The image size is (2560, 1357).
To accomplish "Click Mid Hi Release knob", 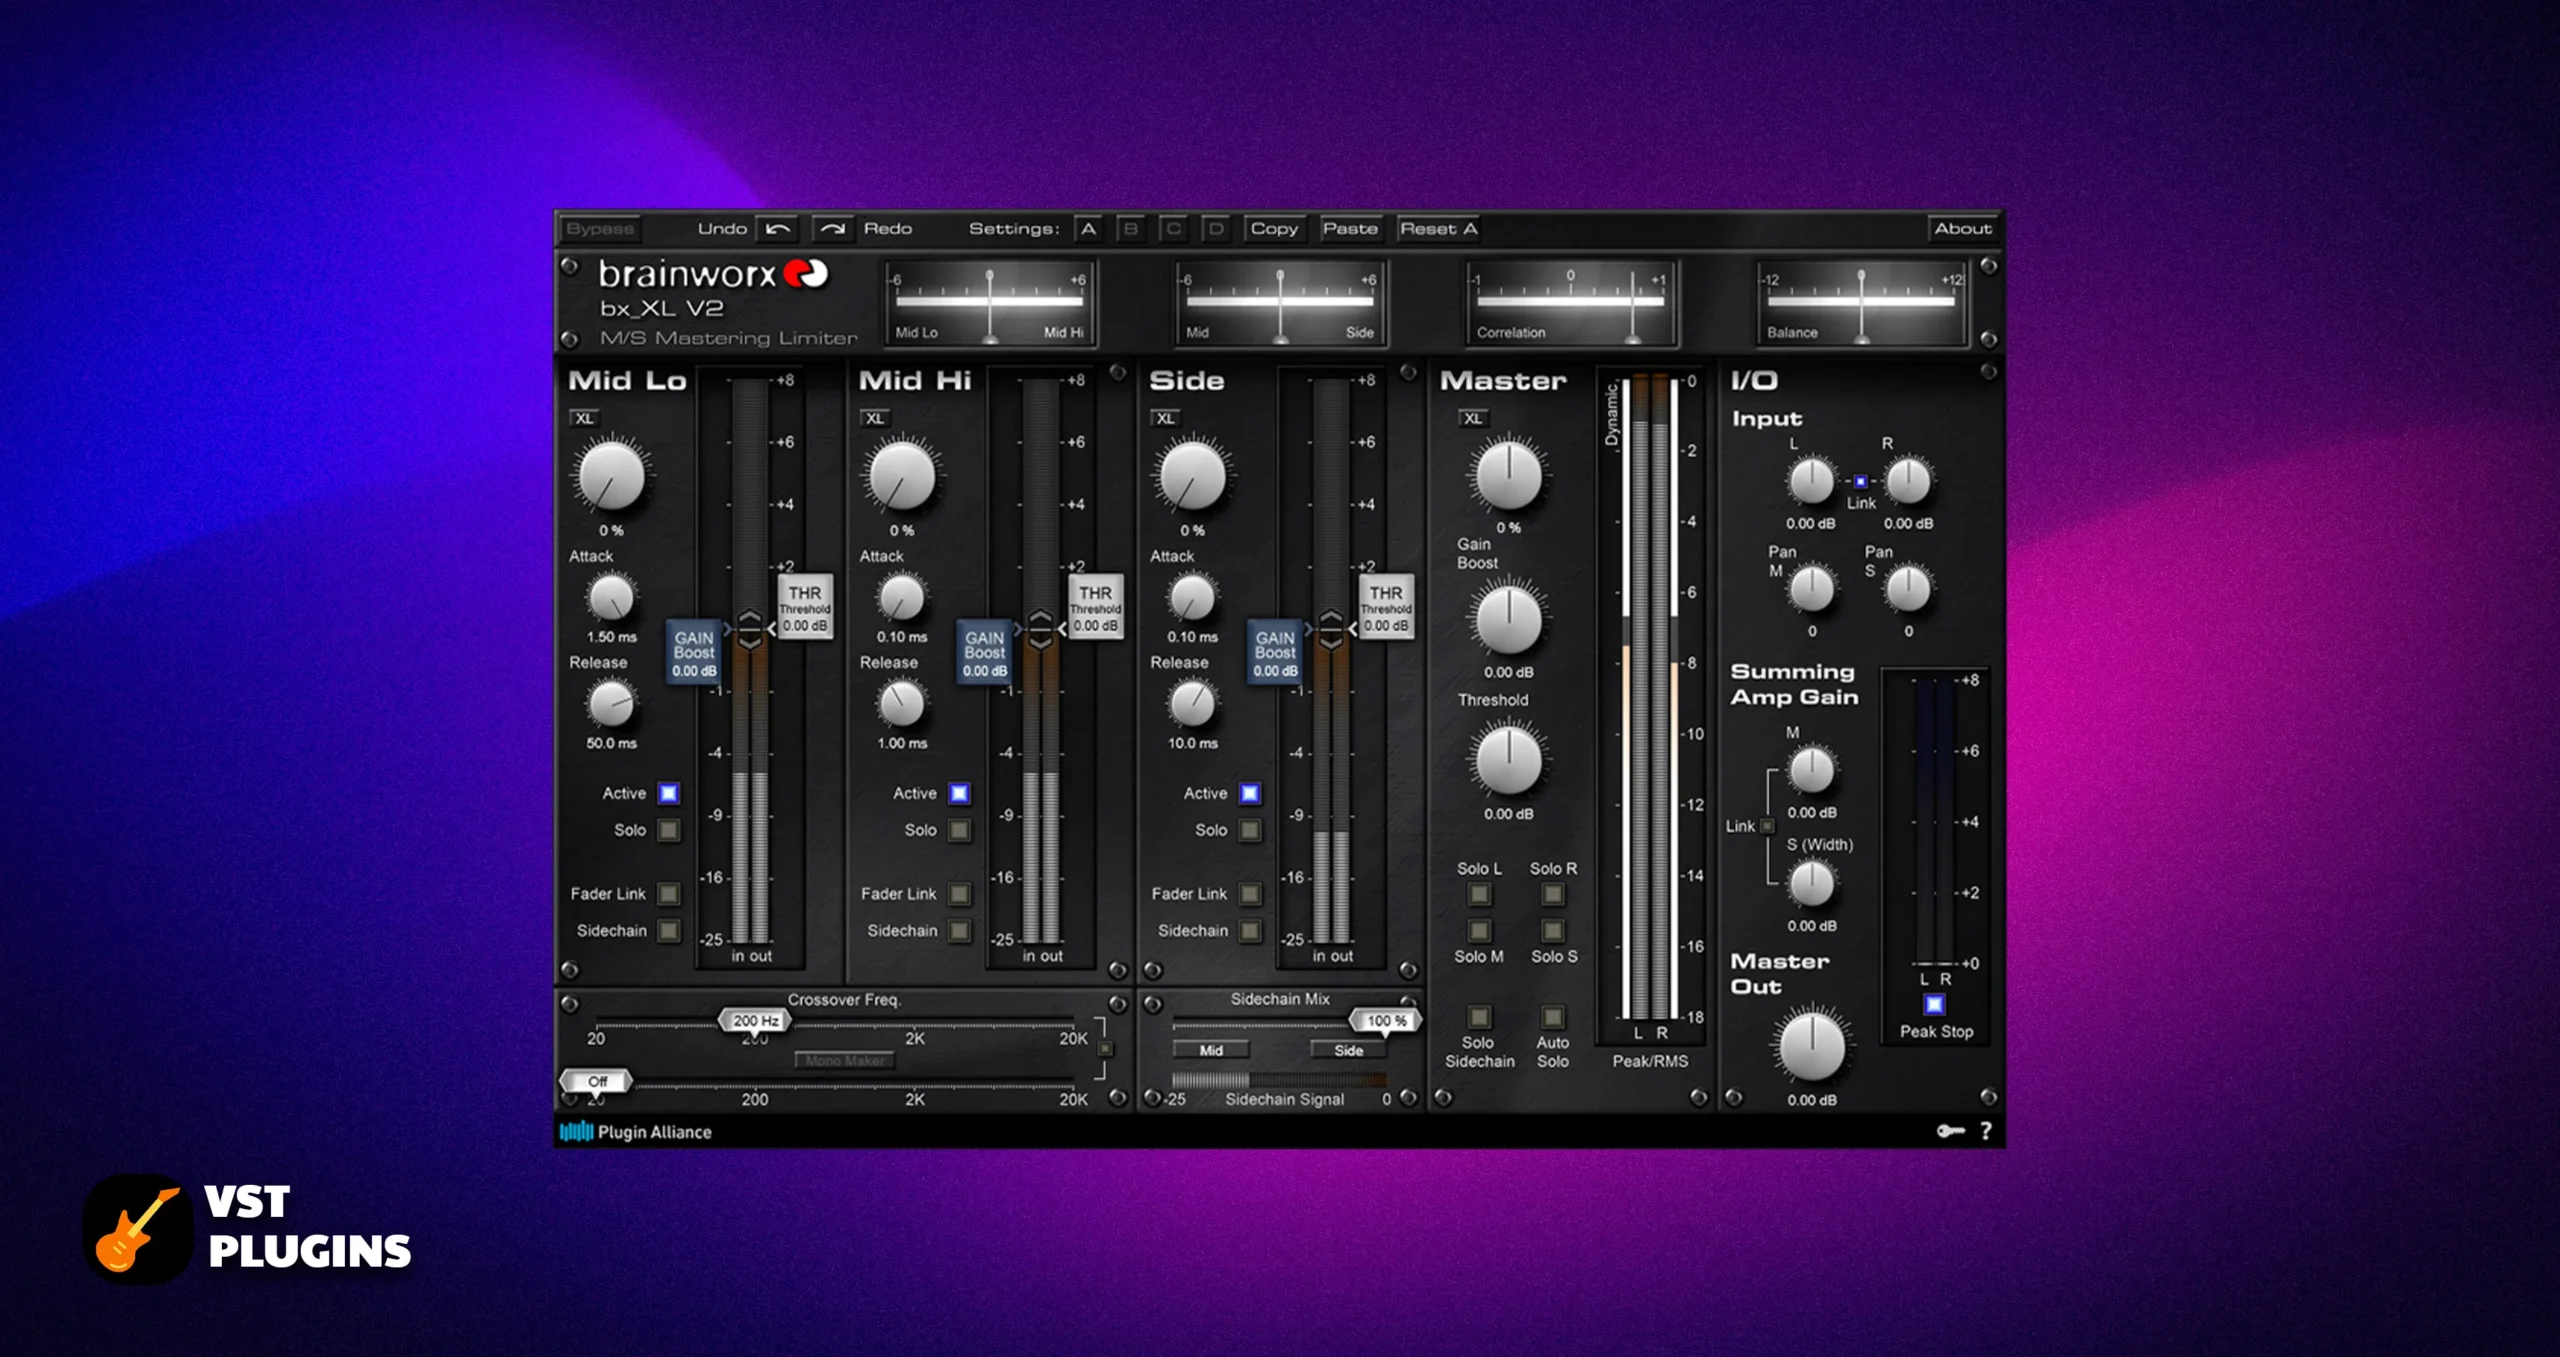I will (902, 704).
